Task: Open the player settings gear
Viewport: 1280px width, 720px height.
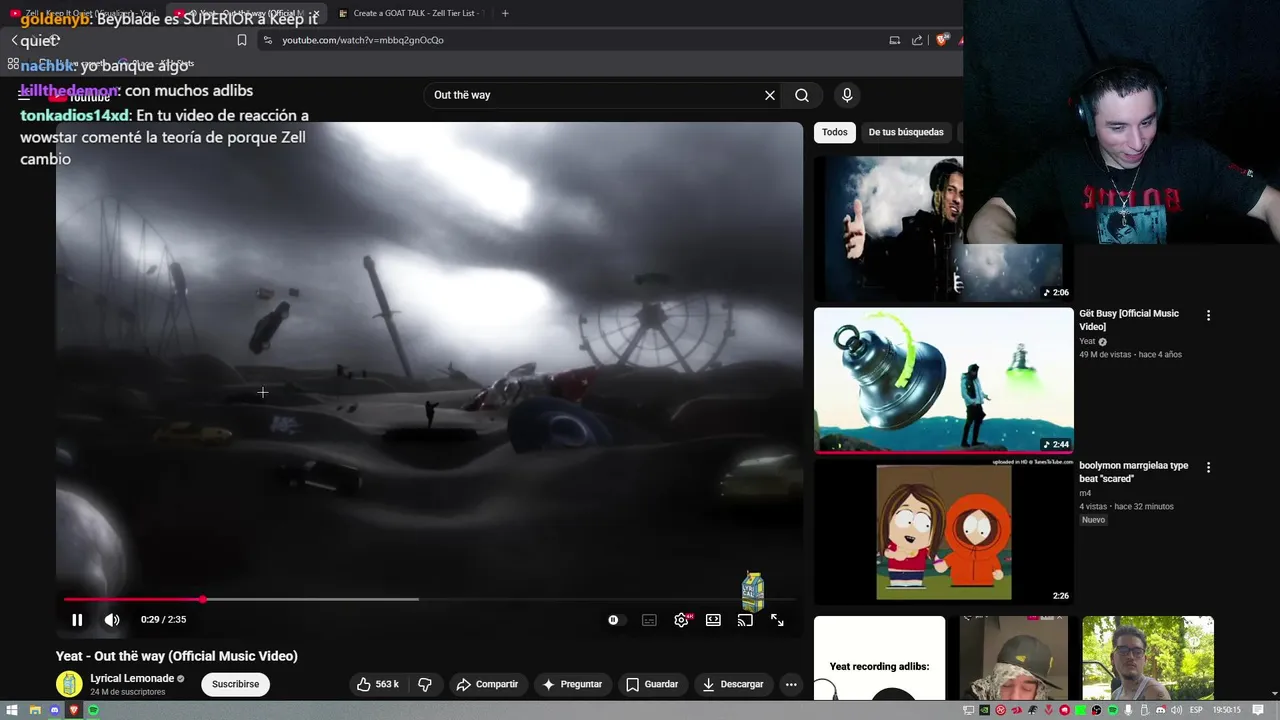Action: 681,620
